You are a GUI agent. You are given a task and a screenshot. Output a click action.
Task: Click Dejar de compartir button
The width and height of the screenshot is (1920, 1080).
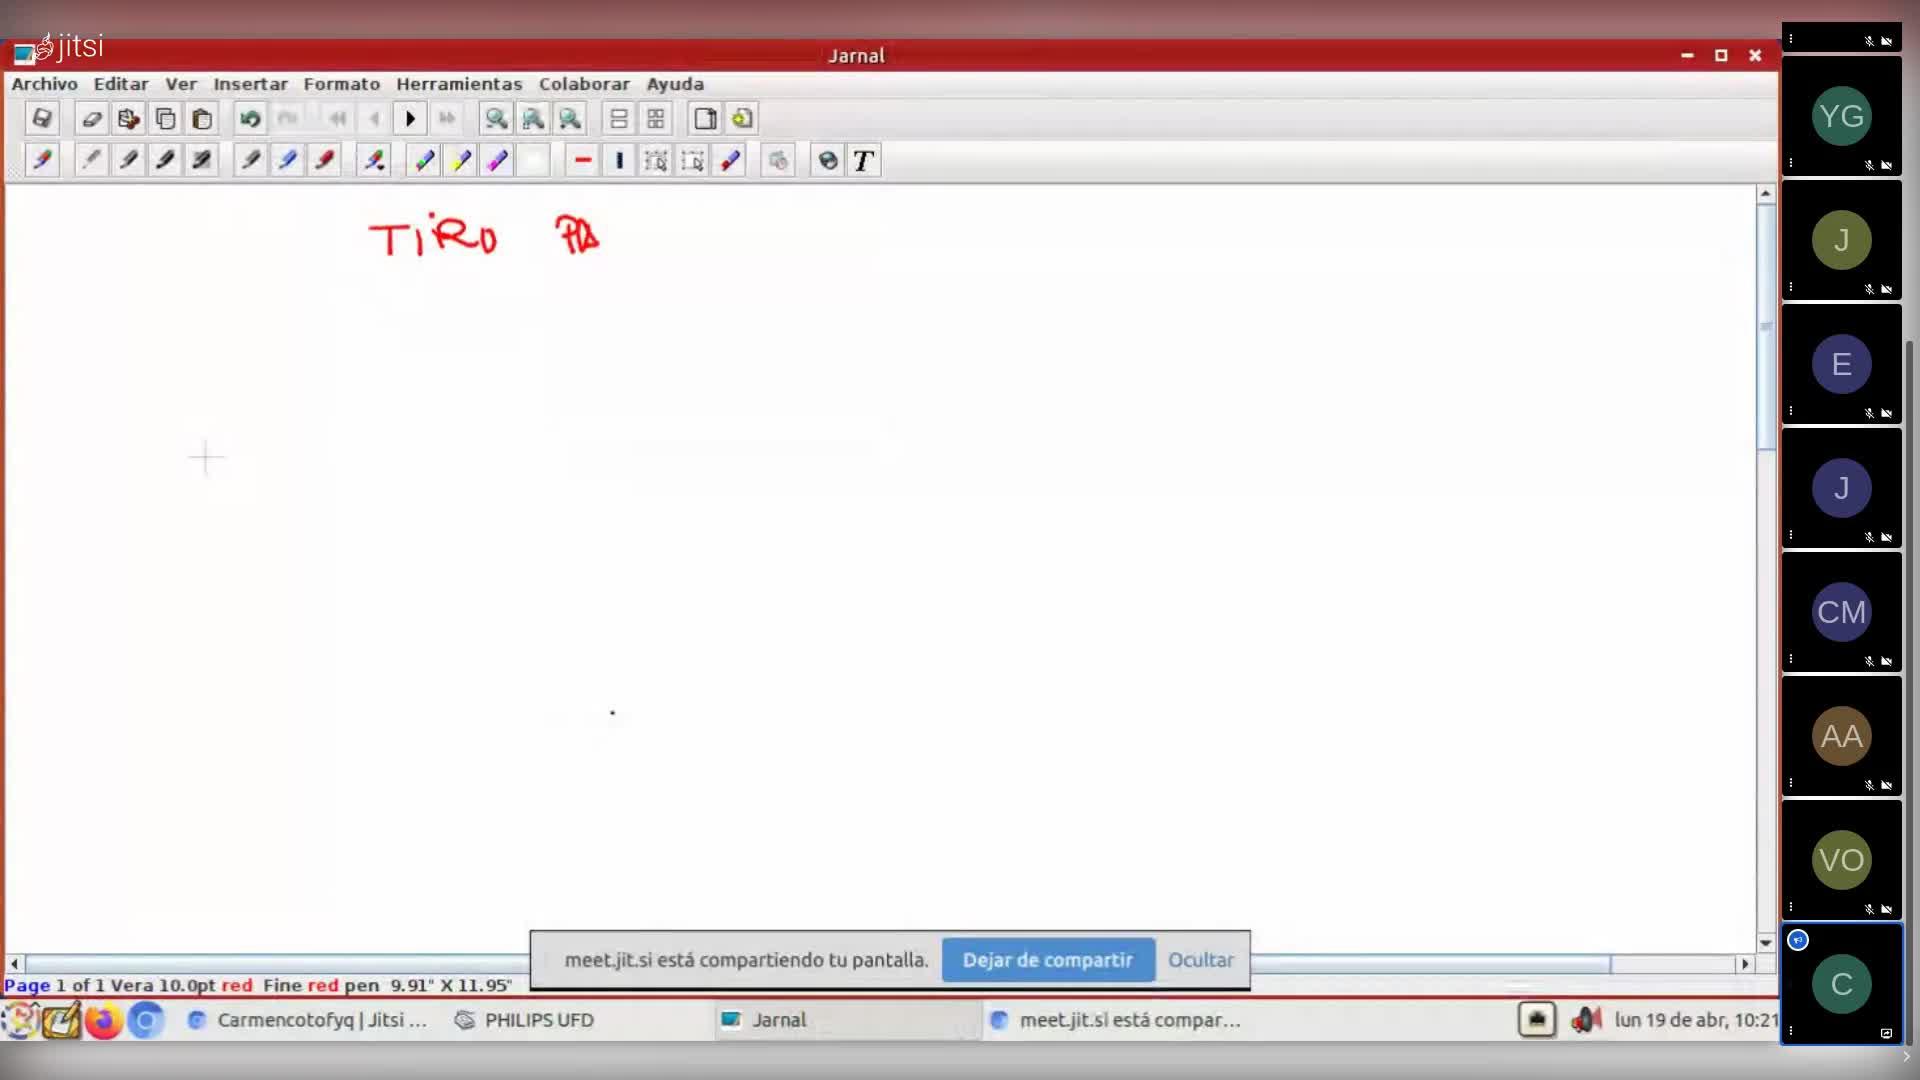click(x=1047, y=960)
